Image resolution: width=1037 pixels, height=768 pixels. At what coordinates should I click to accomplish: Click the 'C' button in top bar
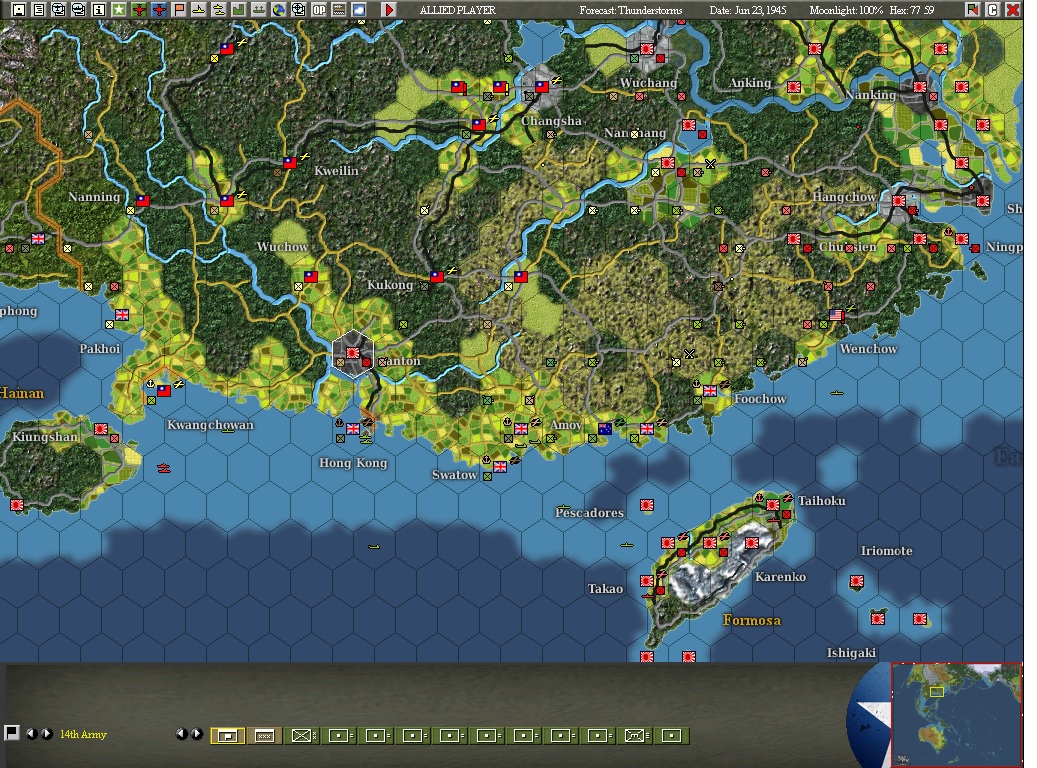(992, 9)
